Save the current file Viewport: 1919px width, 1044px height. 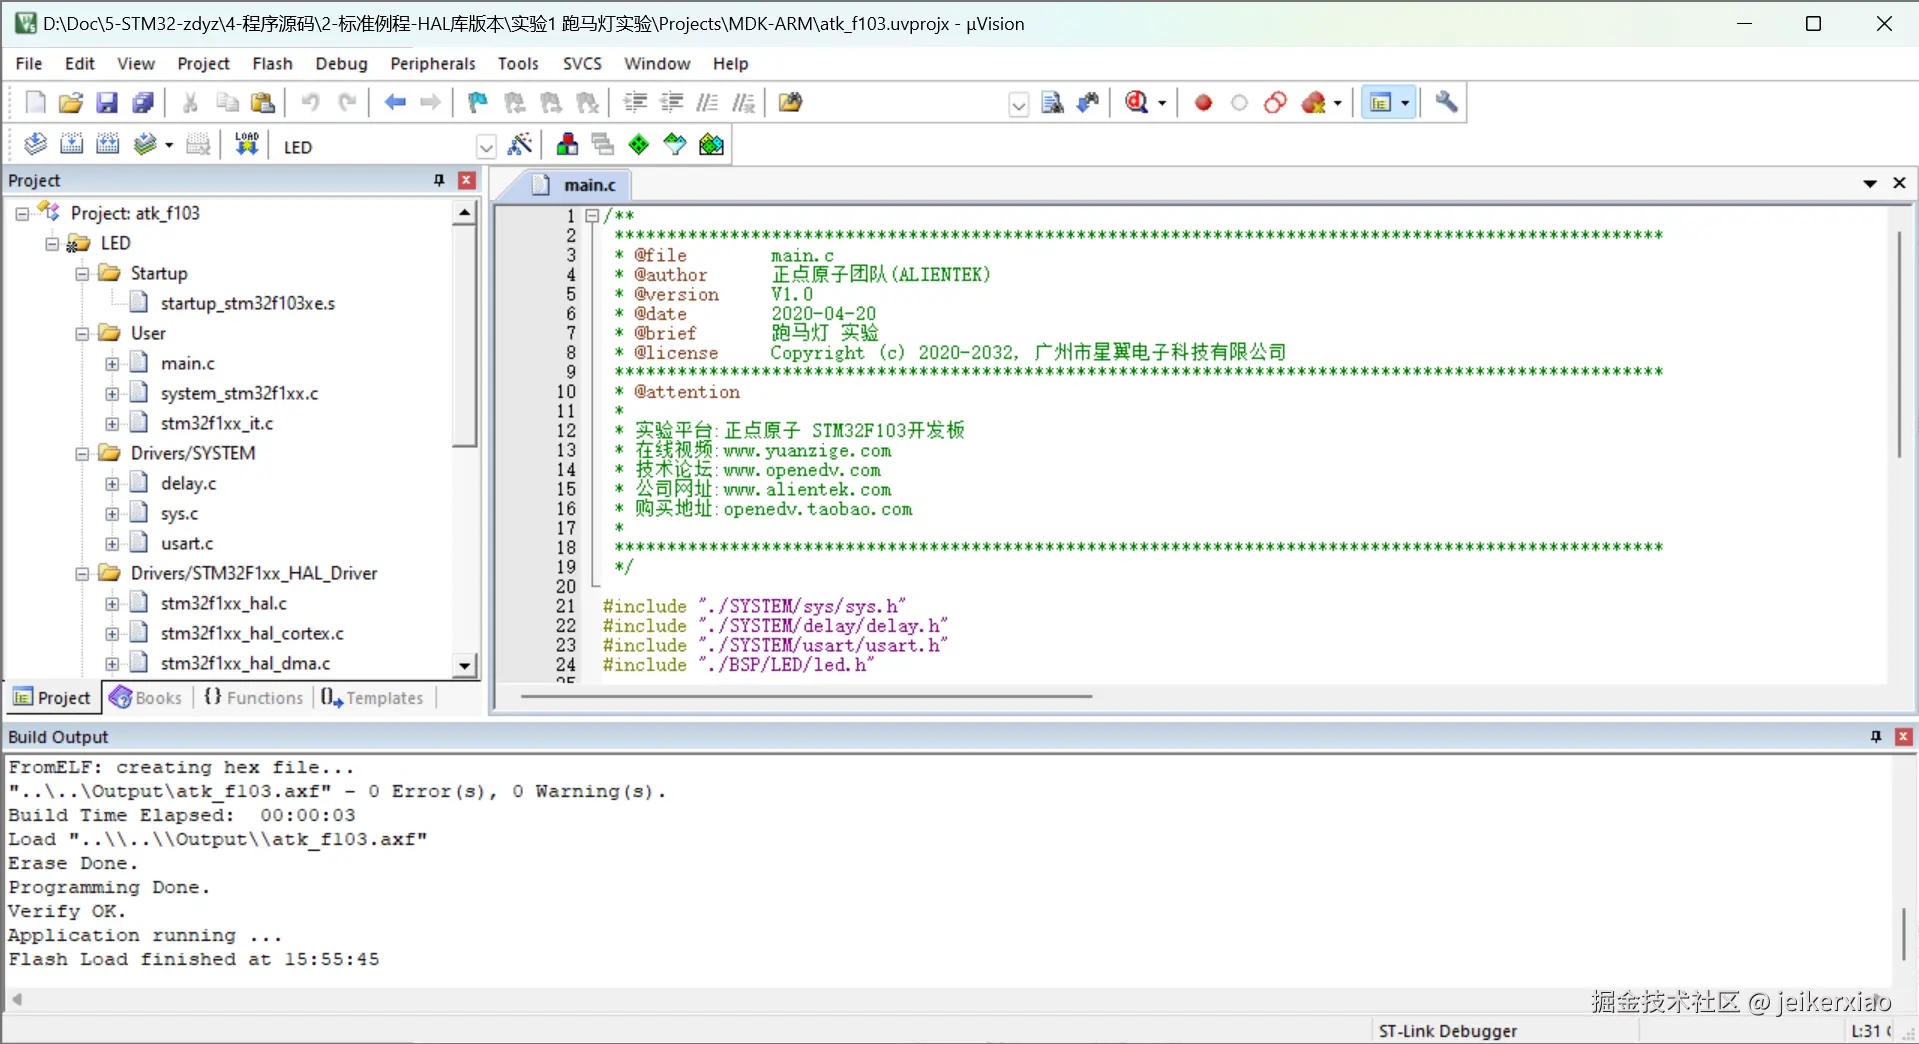pos(107,103)
